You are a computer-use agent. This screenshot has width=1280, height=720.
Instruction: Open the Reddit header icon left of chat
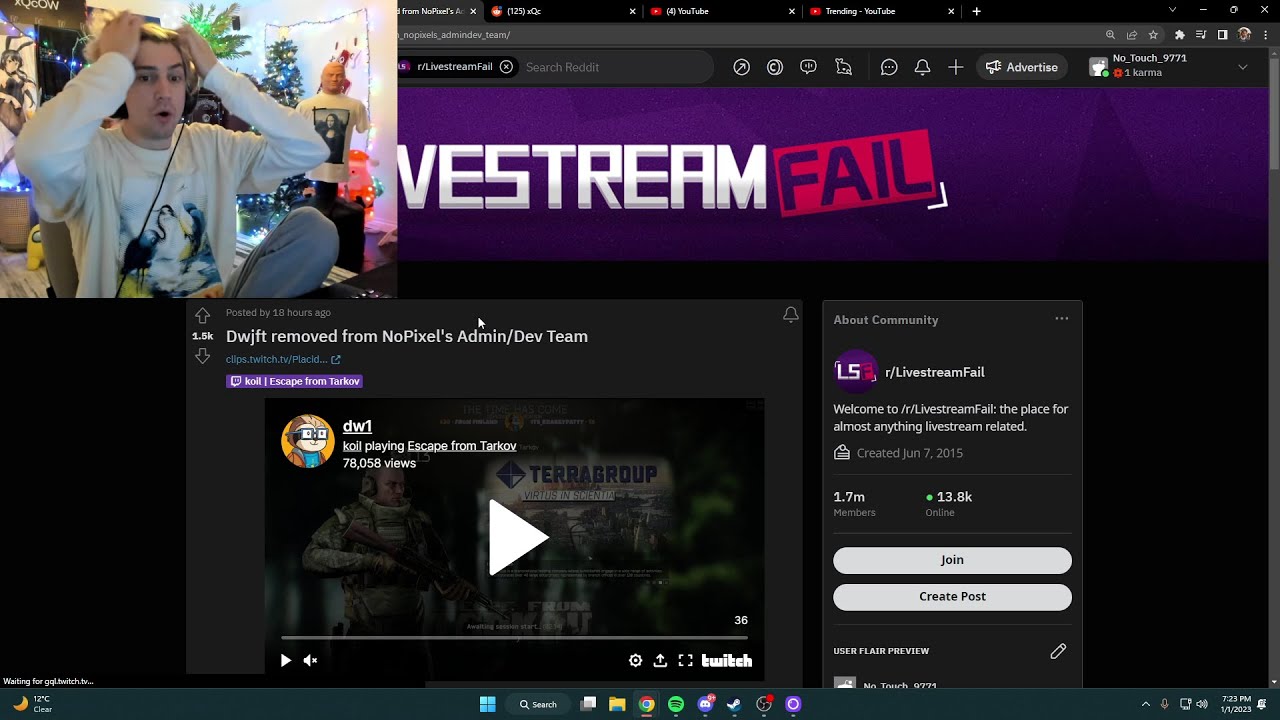tap(844, 67)
